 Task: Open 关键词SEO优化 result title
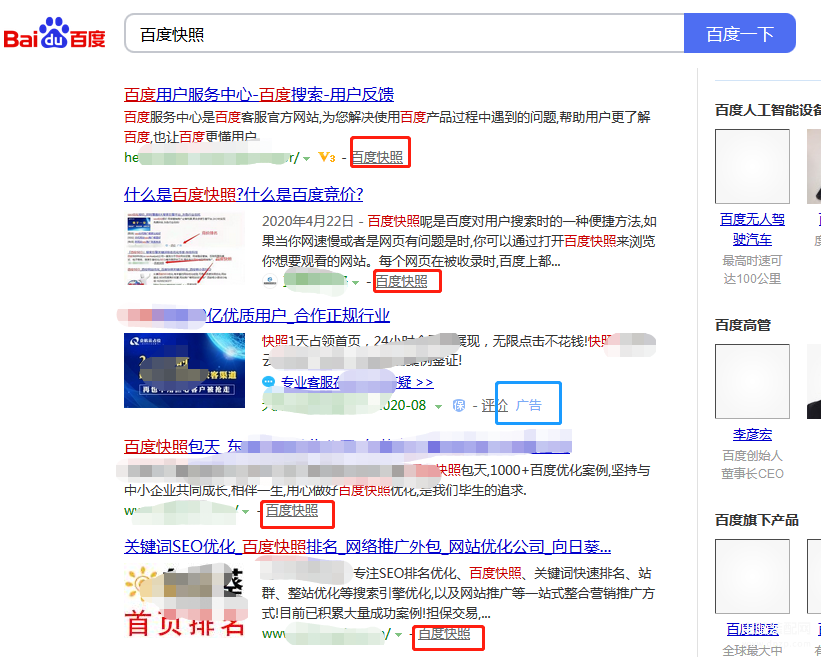pyautogui.click(x=367, y=547)
